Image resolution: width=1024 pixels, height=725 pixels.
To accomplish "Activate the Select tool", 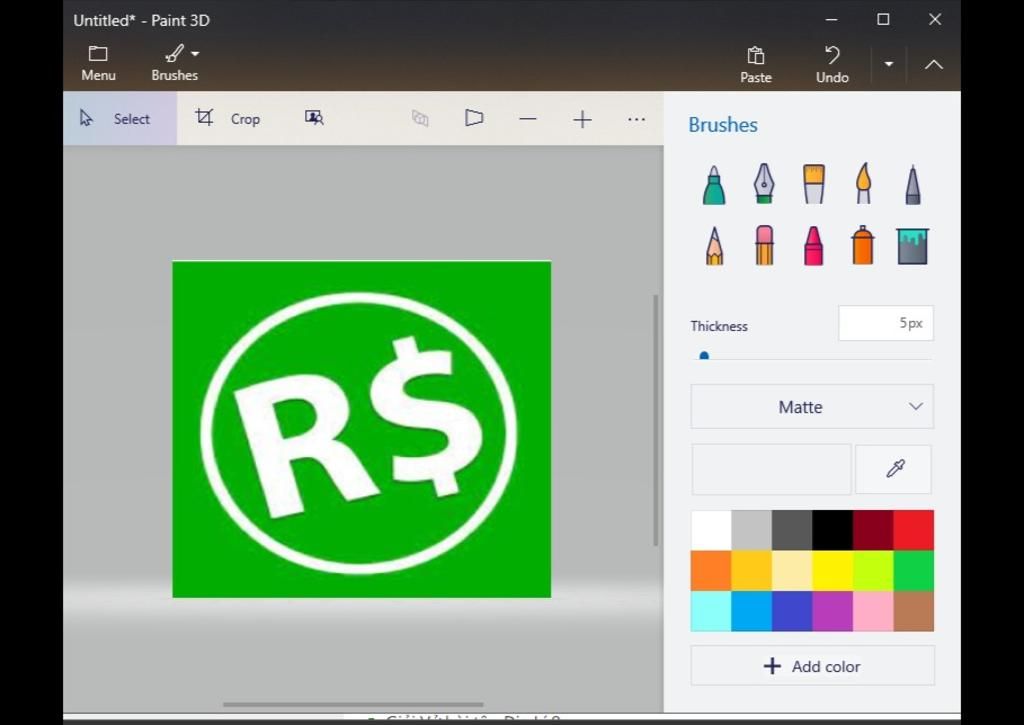I will coord(120,118).
